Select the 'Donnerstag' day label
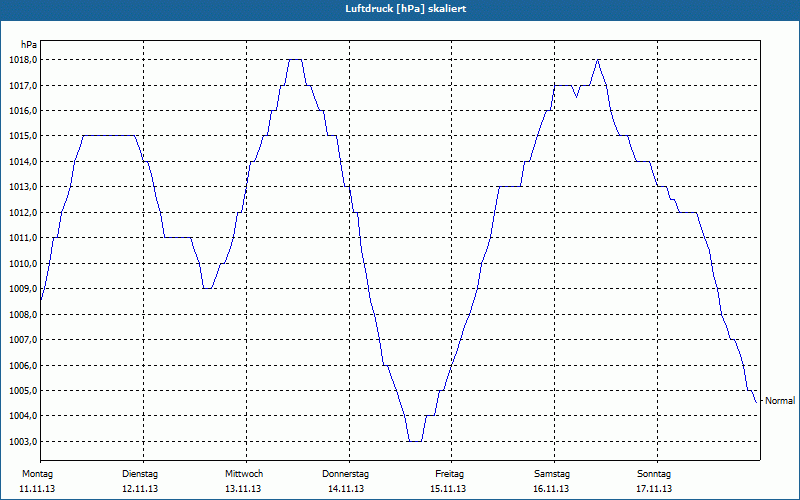Image resolution: width=800 pixels, height=500 pixels. [345, 474]
